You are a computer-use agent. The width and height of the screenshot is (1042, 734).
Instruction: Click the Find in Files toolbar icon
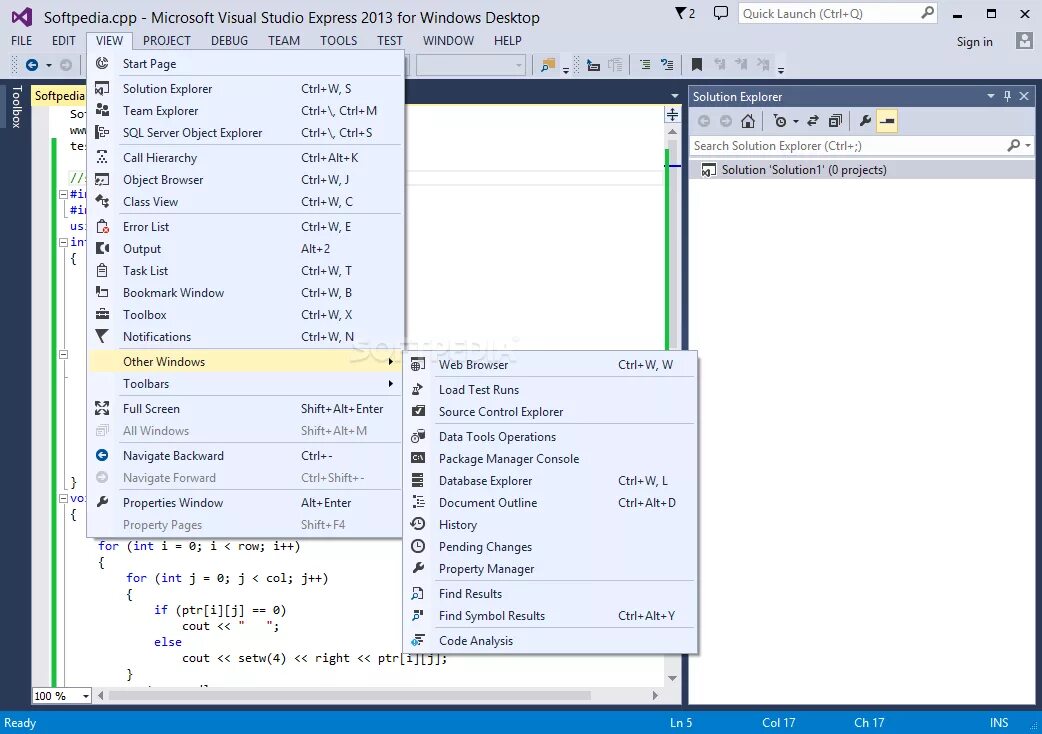548,64
